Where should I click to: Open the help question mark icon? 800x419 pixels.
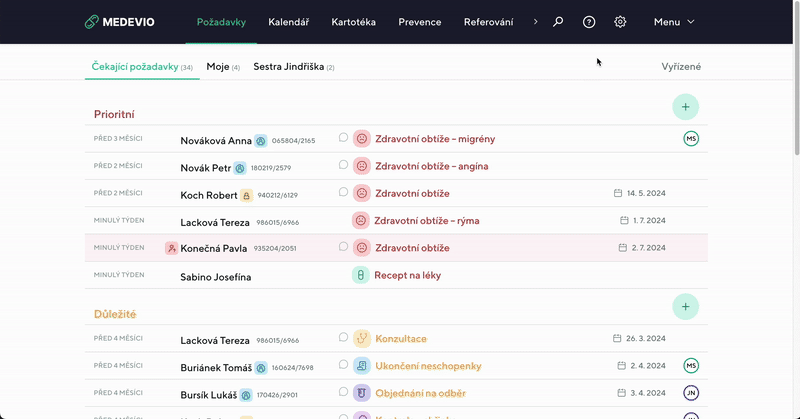click(589, 22)
